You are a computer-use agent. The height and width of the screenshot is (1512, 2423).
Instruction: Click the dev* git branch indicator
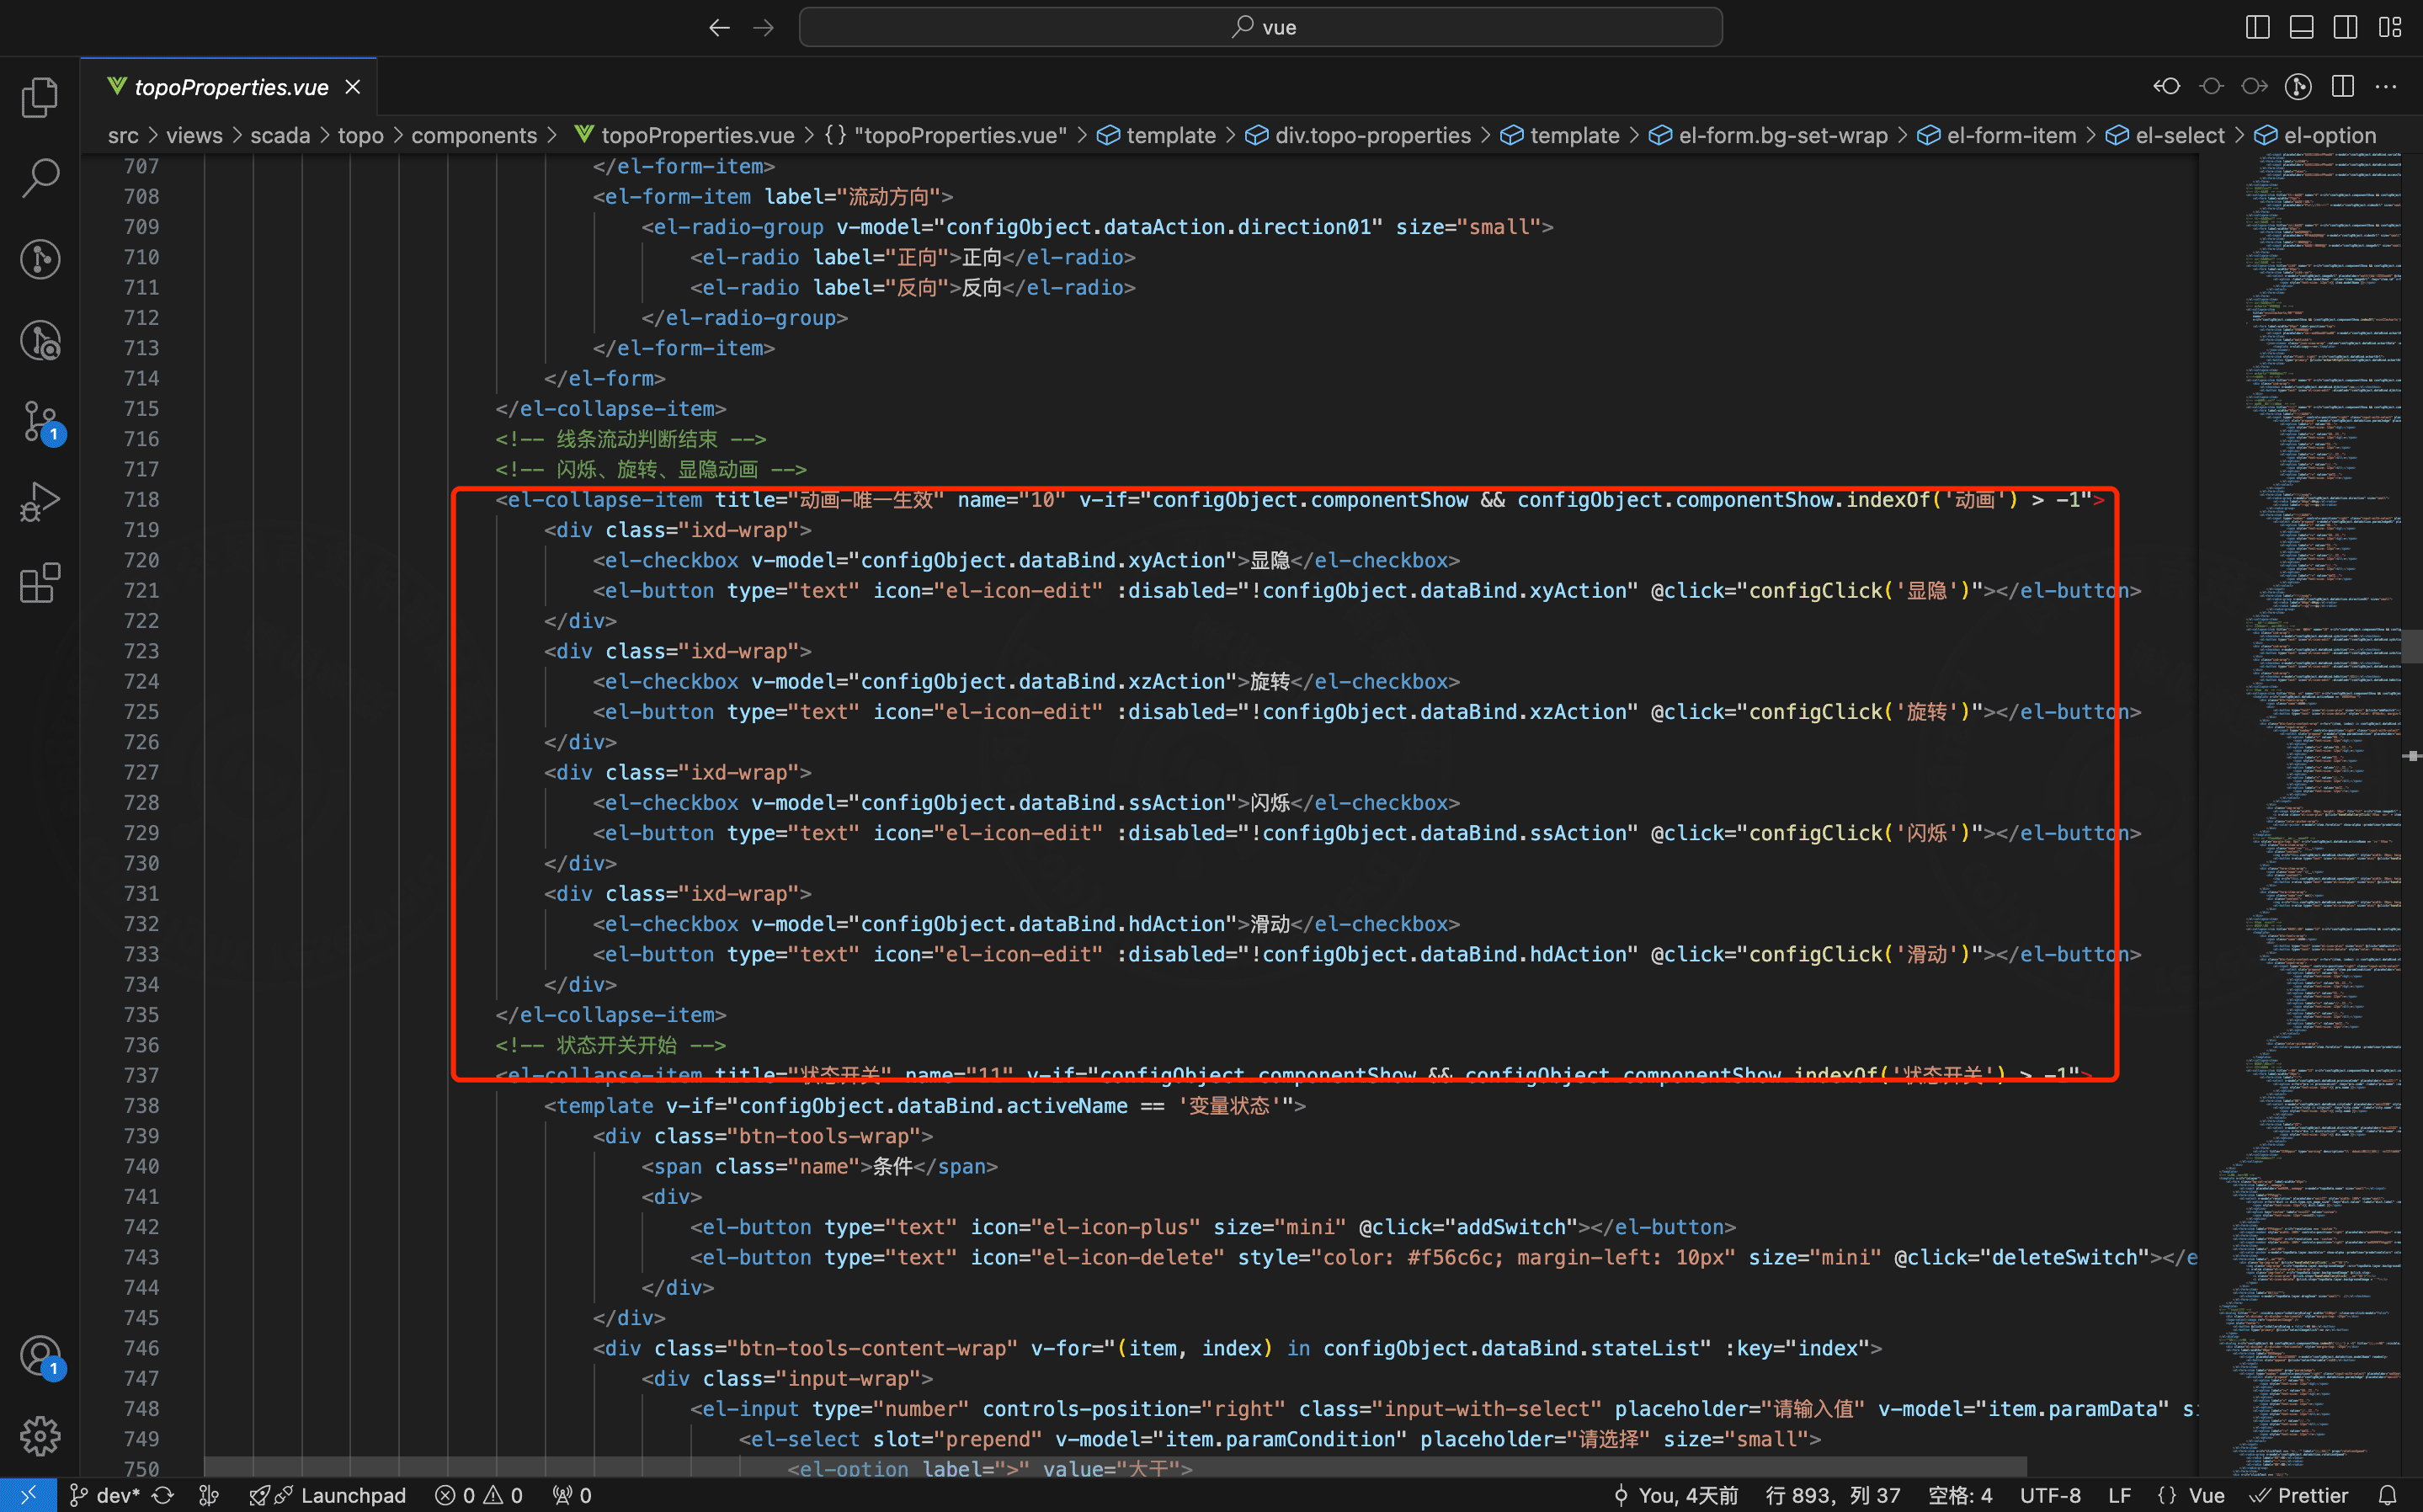(x=105, y=1495)
